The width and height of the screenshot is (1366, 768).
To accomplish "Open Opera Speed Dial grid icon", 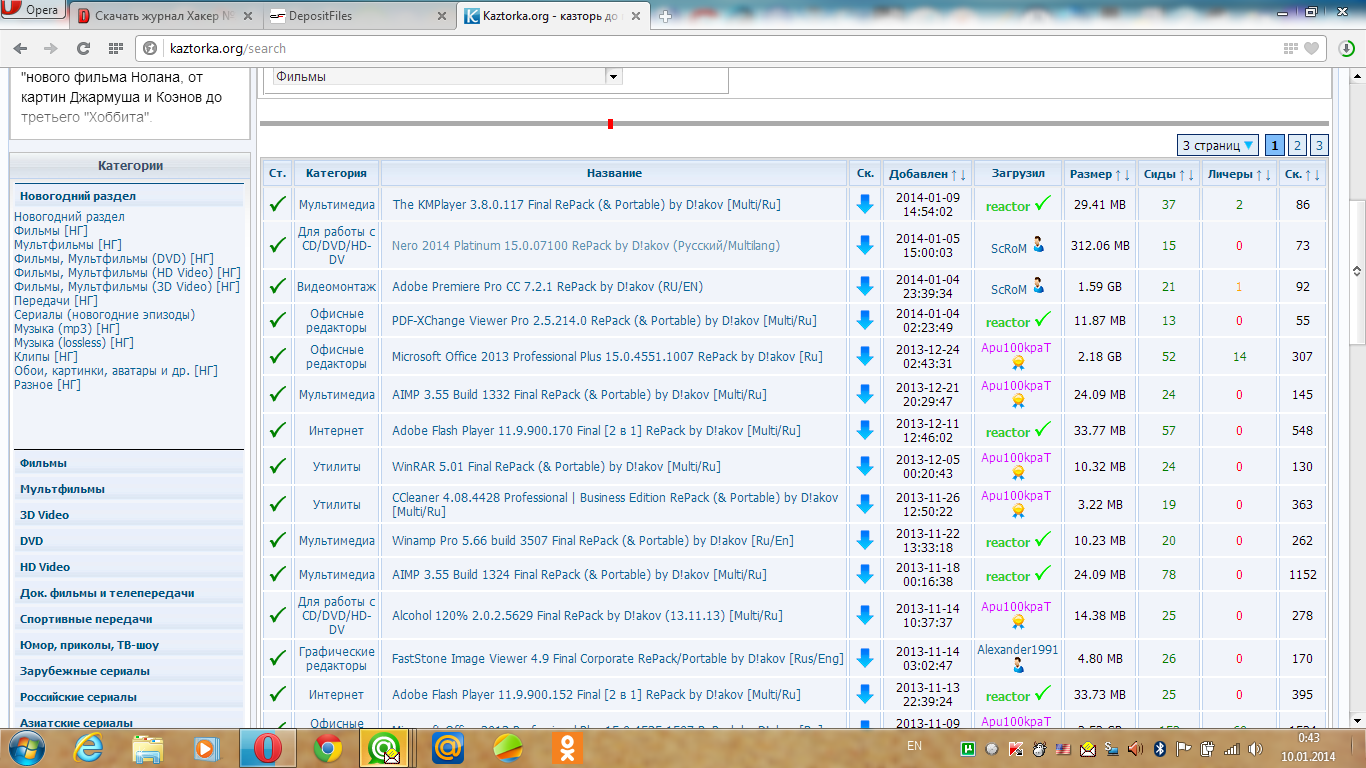I will (x=116, y=48).
